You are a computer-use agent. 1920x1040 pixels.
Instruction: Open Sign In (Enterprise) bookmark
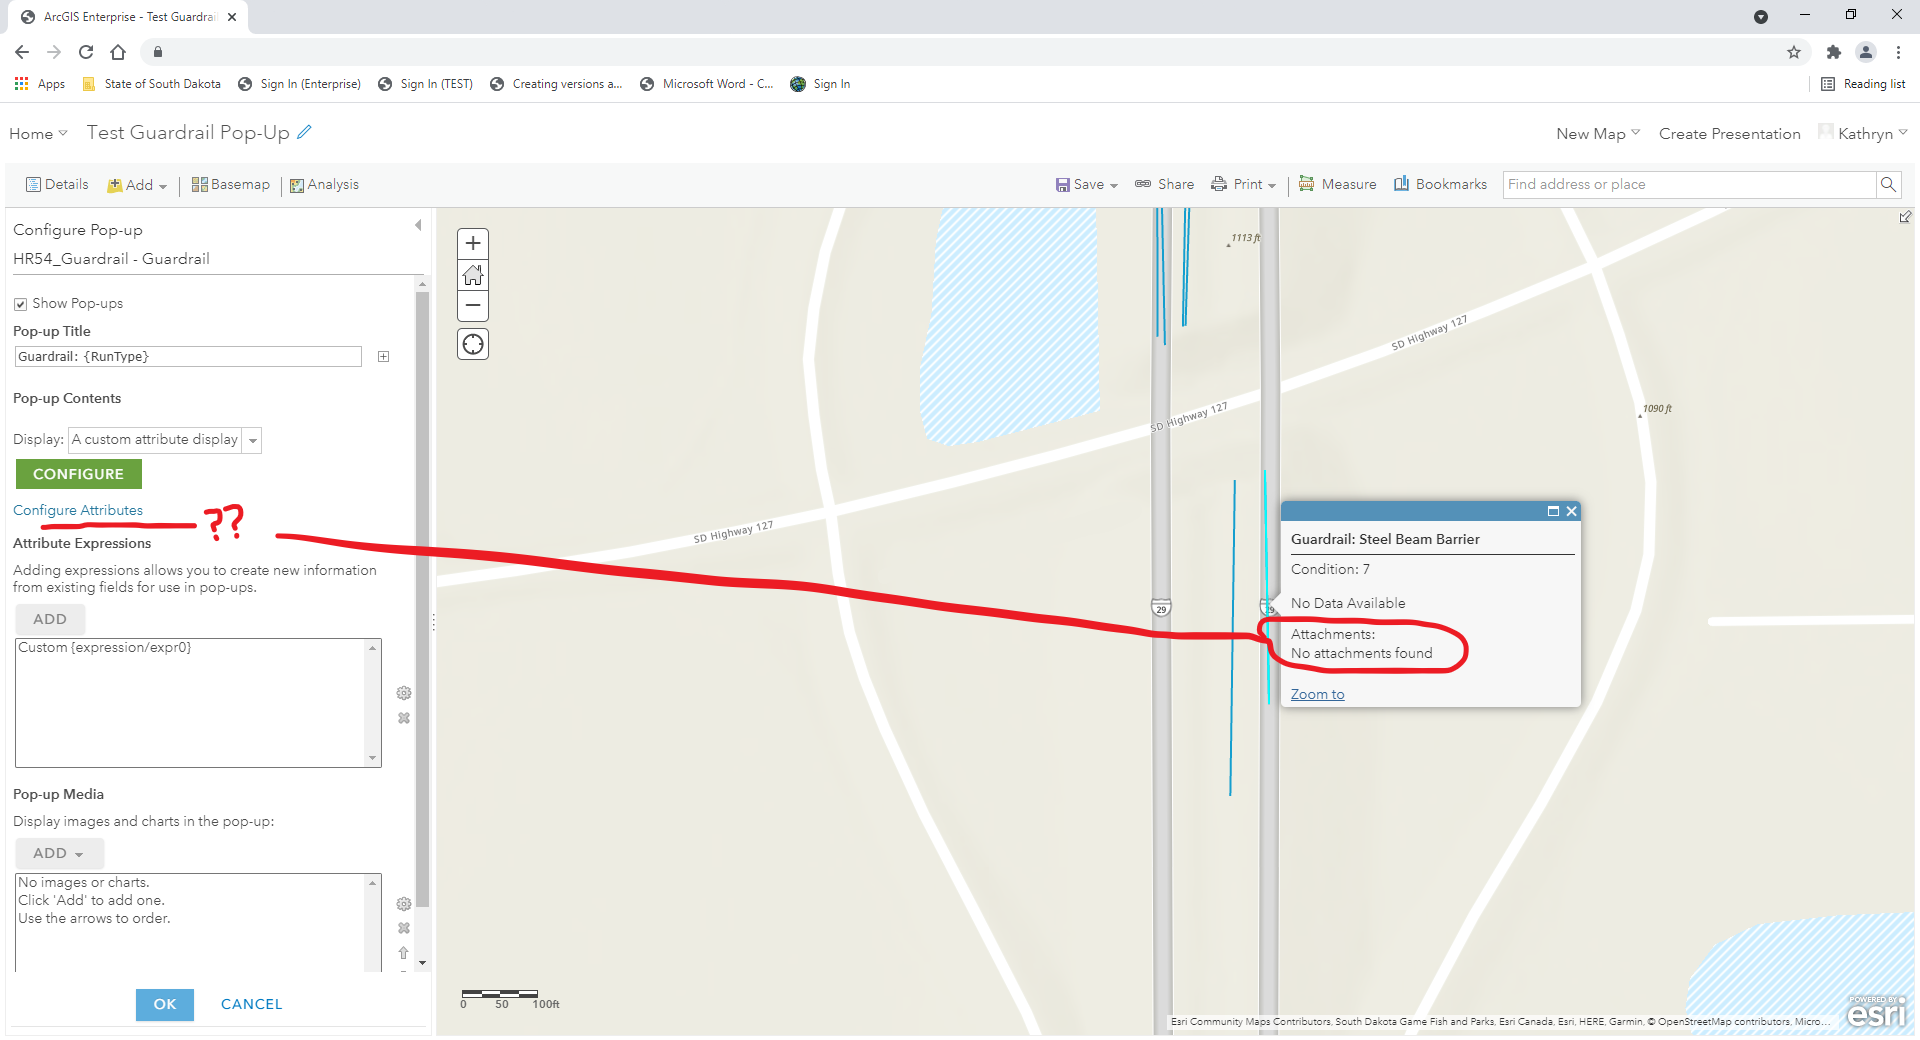pos(300,84)
